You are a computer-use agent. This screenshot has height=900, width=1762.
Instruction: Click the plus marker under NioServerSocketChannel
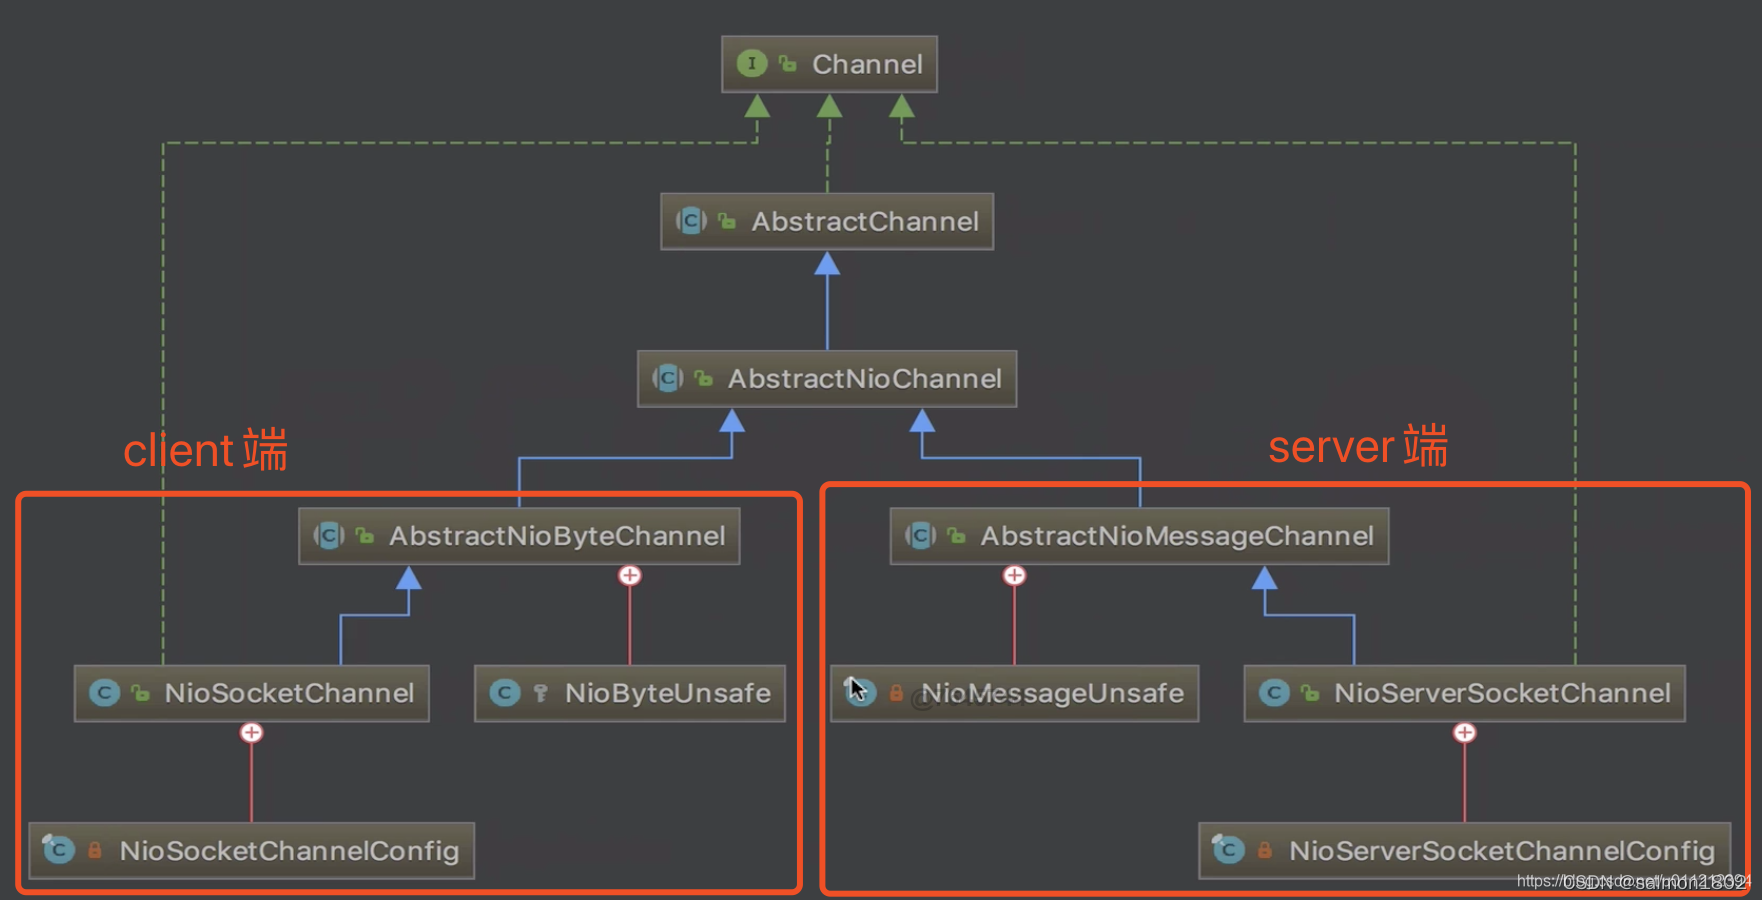(1465, 733)
